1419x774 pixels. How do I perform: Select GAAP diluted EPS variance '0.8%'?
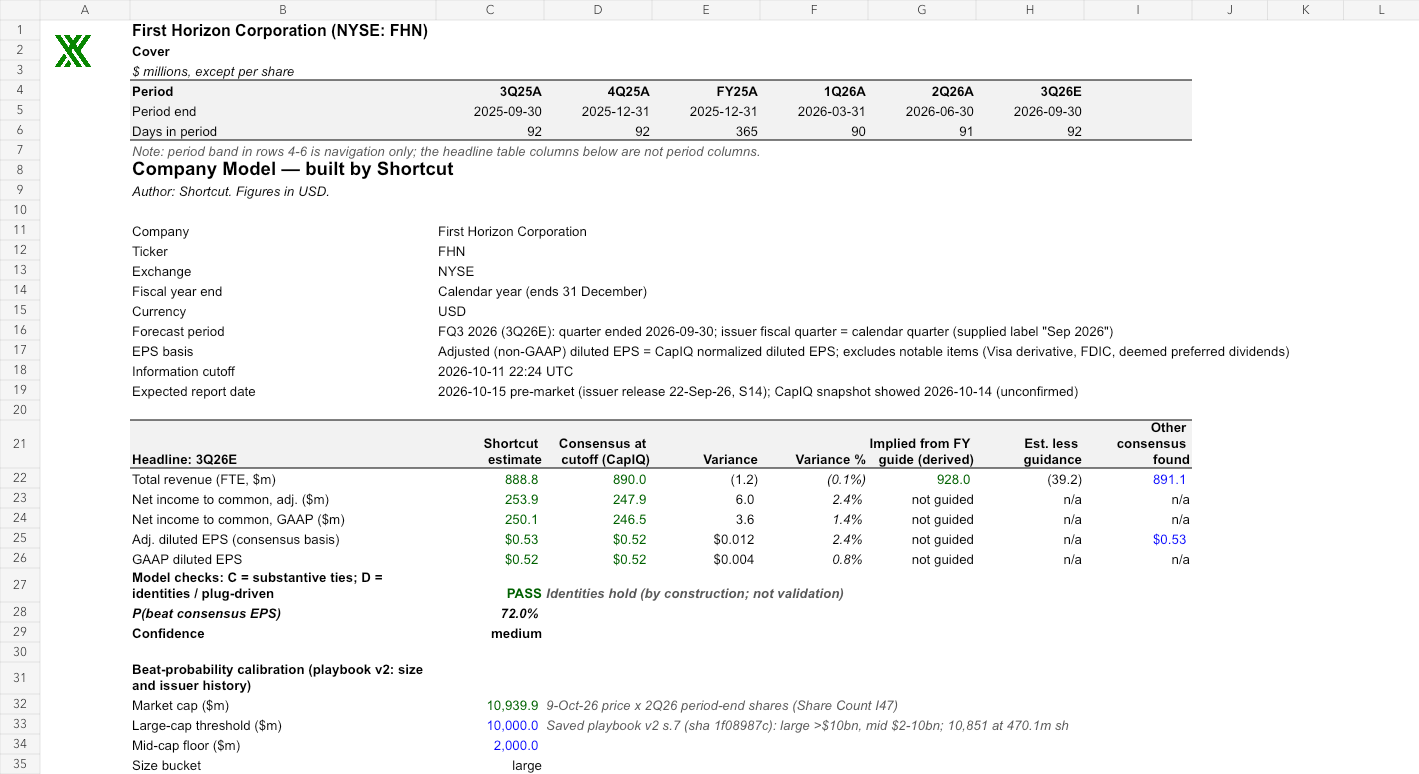pyautogui.click(x=846, y=559)
